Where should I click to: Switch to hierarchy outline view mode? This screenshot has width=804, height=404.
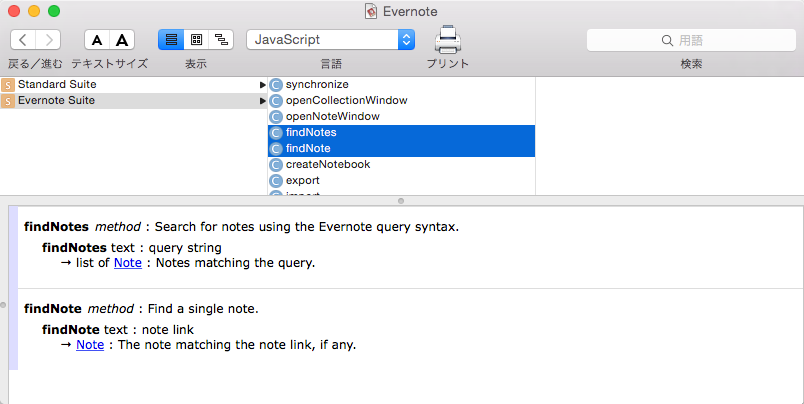point(222,40)
